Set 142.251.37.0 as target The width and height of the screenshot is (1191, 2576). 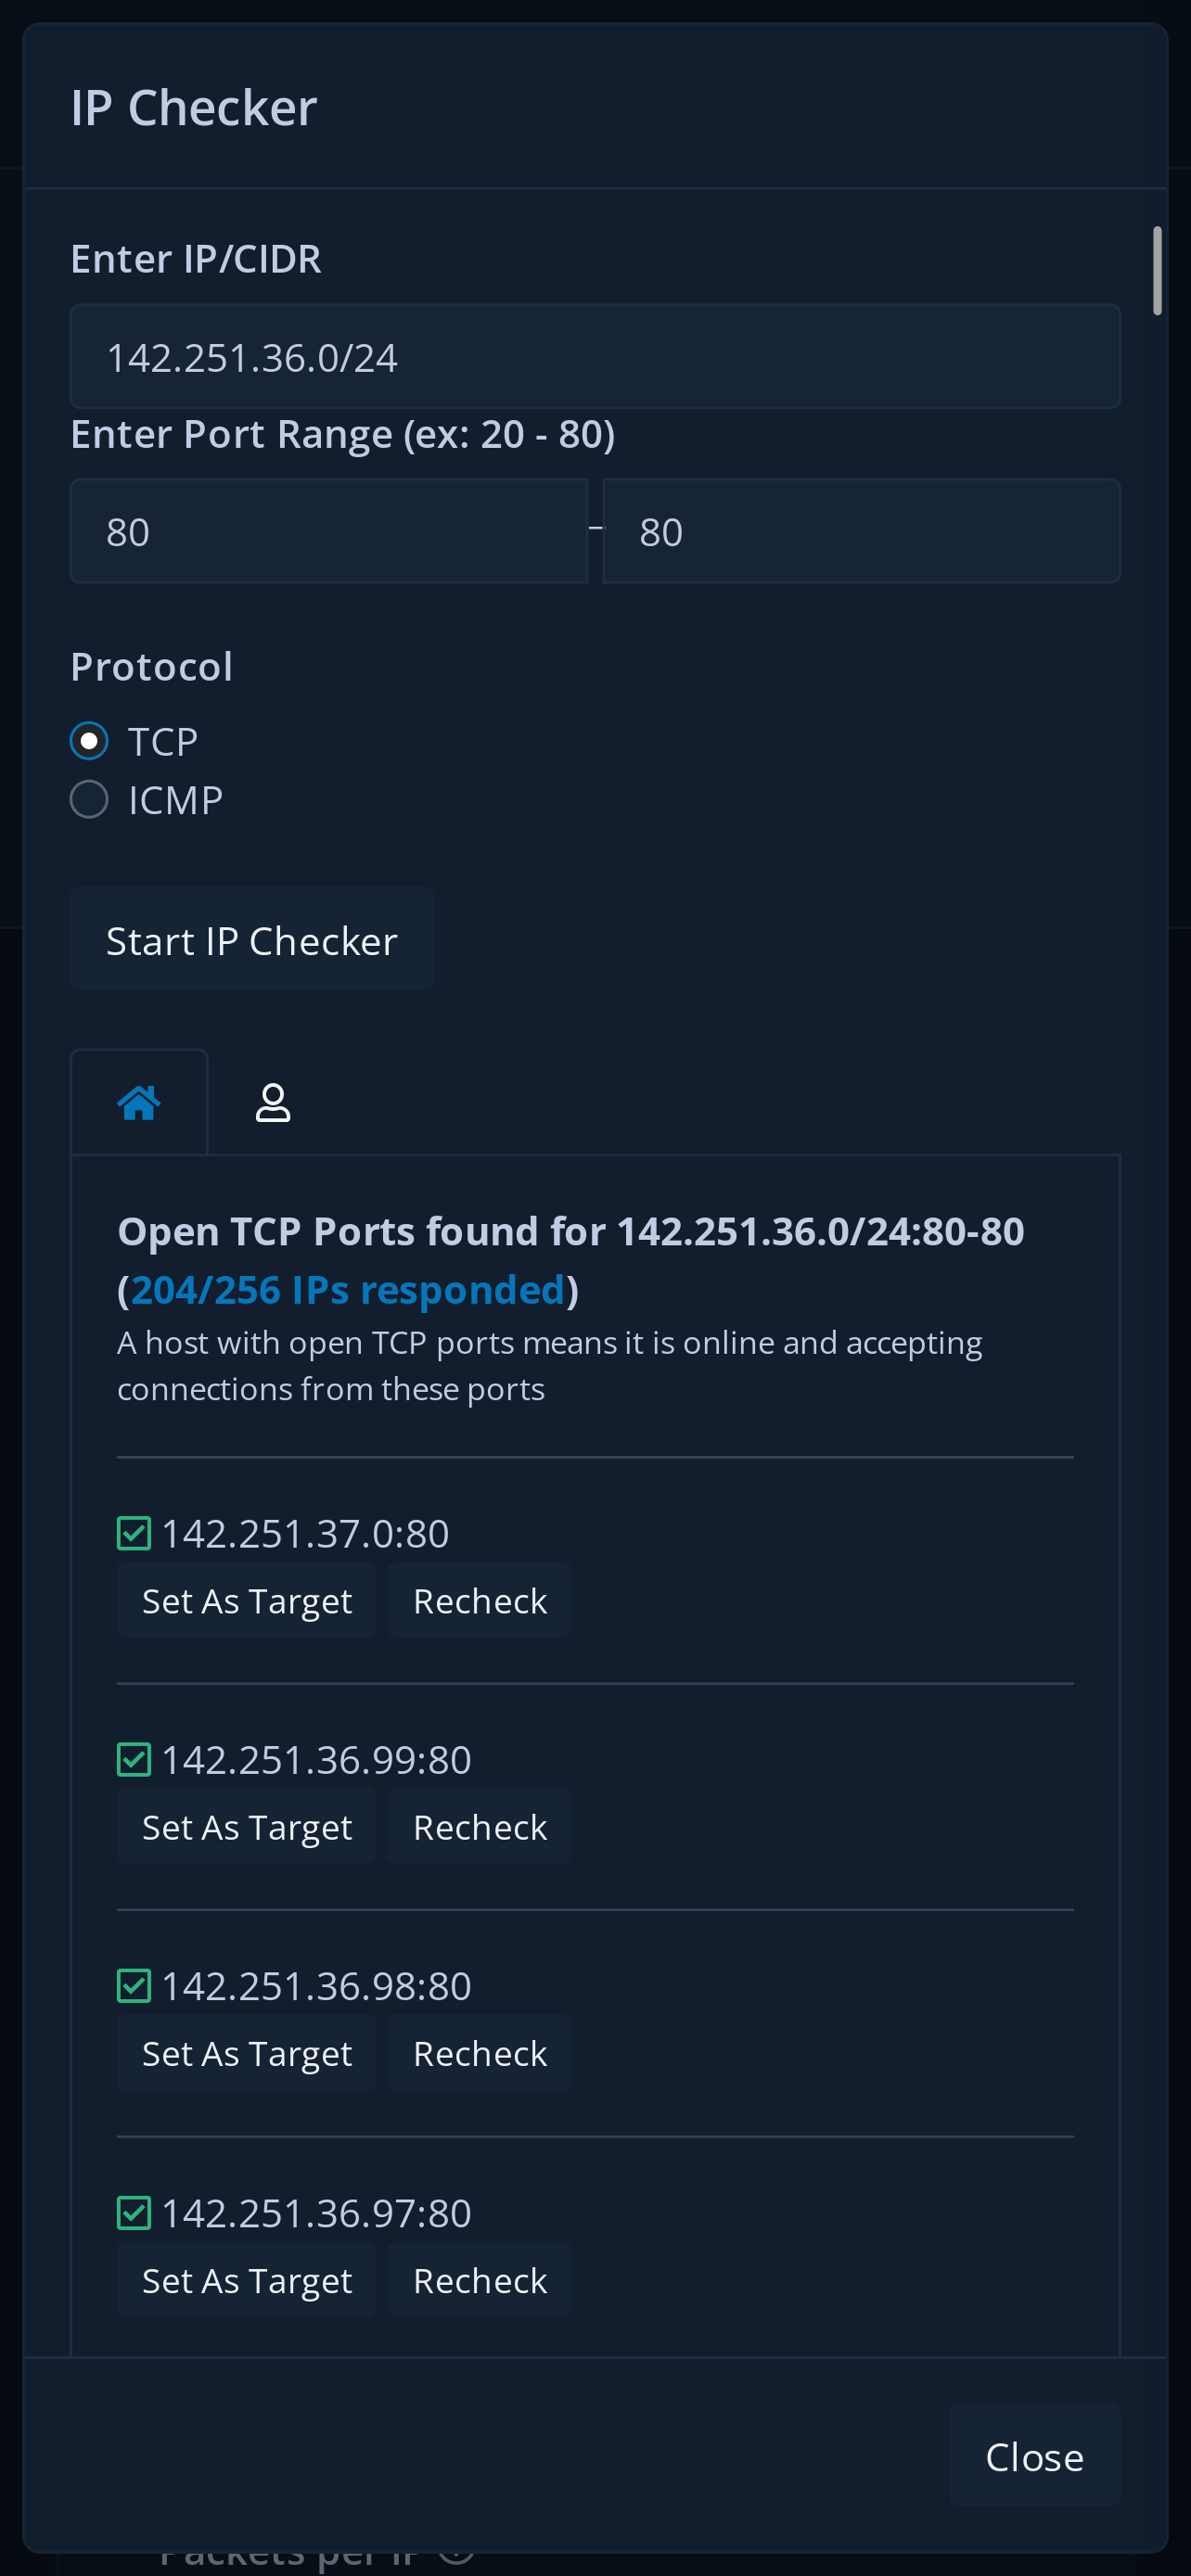tap(246, 1600)
